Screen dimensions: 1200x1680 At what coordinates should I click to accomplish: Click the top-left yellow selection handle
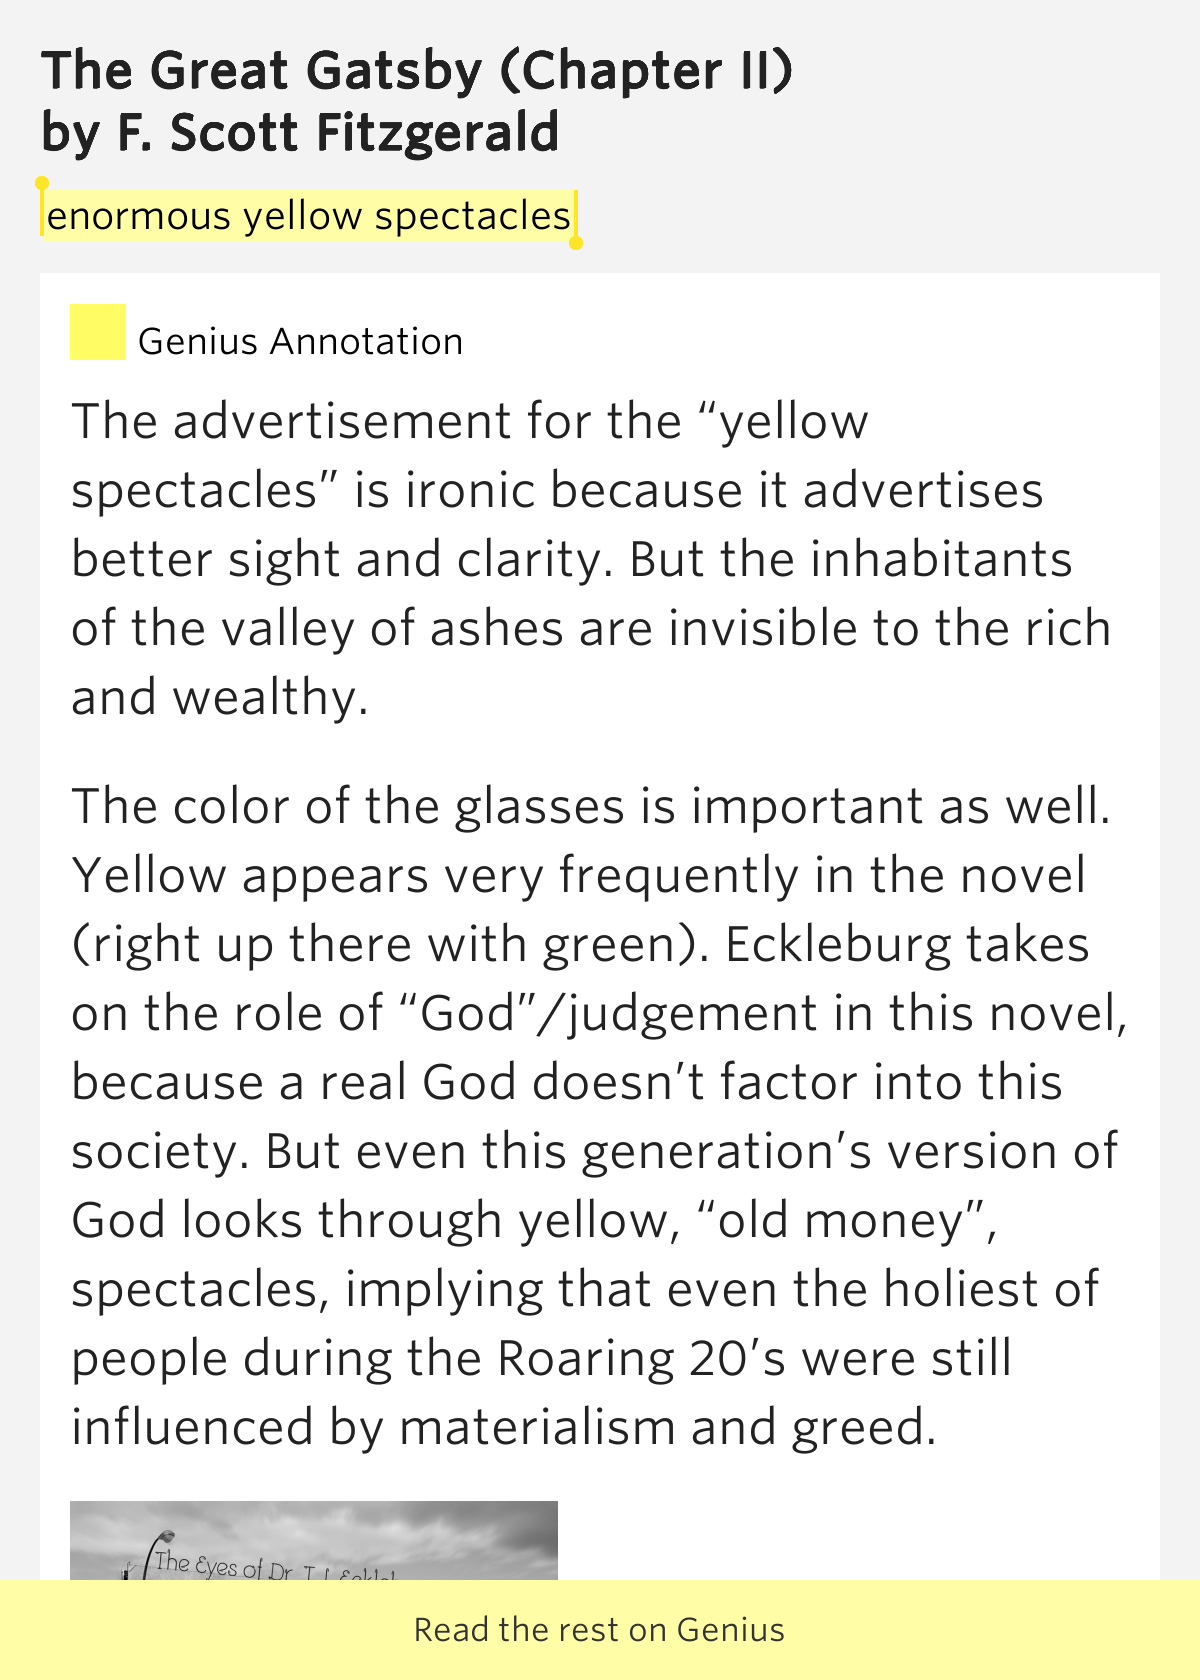click(x=42, y=184)
